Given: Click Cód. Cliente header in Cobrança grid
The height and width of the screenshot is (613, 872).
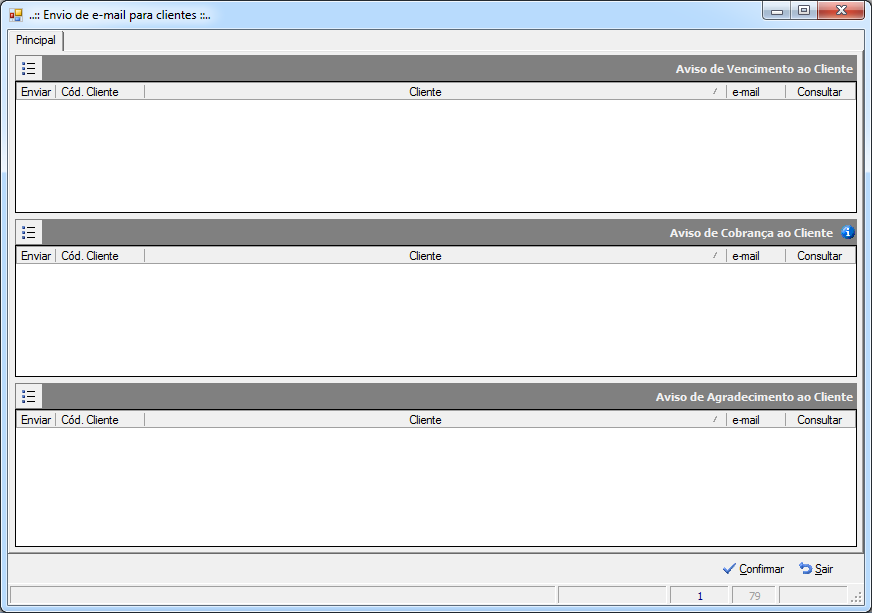Looking at the screenshot, I should (100, 256).
